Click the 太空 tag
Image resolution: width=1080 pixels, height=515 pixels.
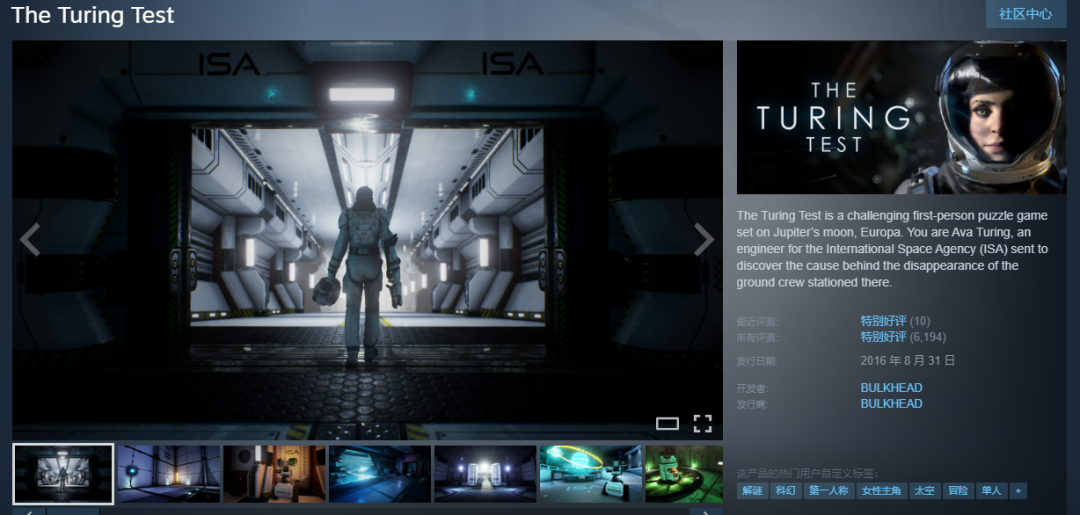[x=924, y=491]
